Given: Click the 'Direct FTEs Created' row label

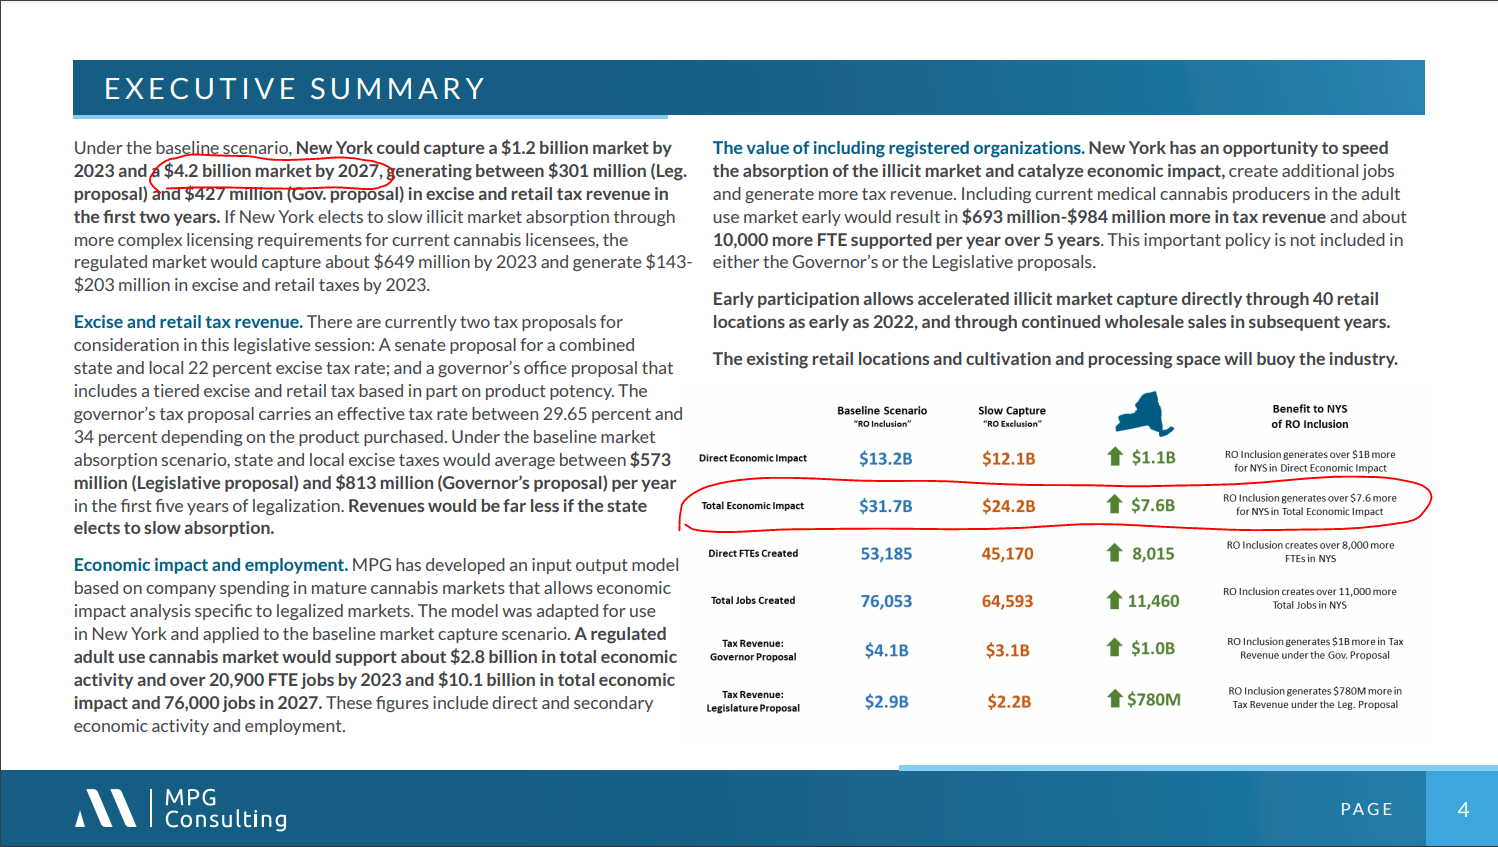Looking at the screenshot, I should (x=753, y=553).
